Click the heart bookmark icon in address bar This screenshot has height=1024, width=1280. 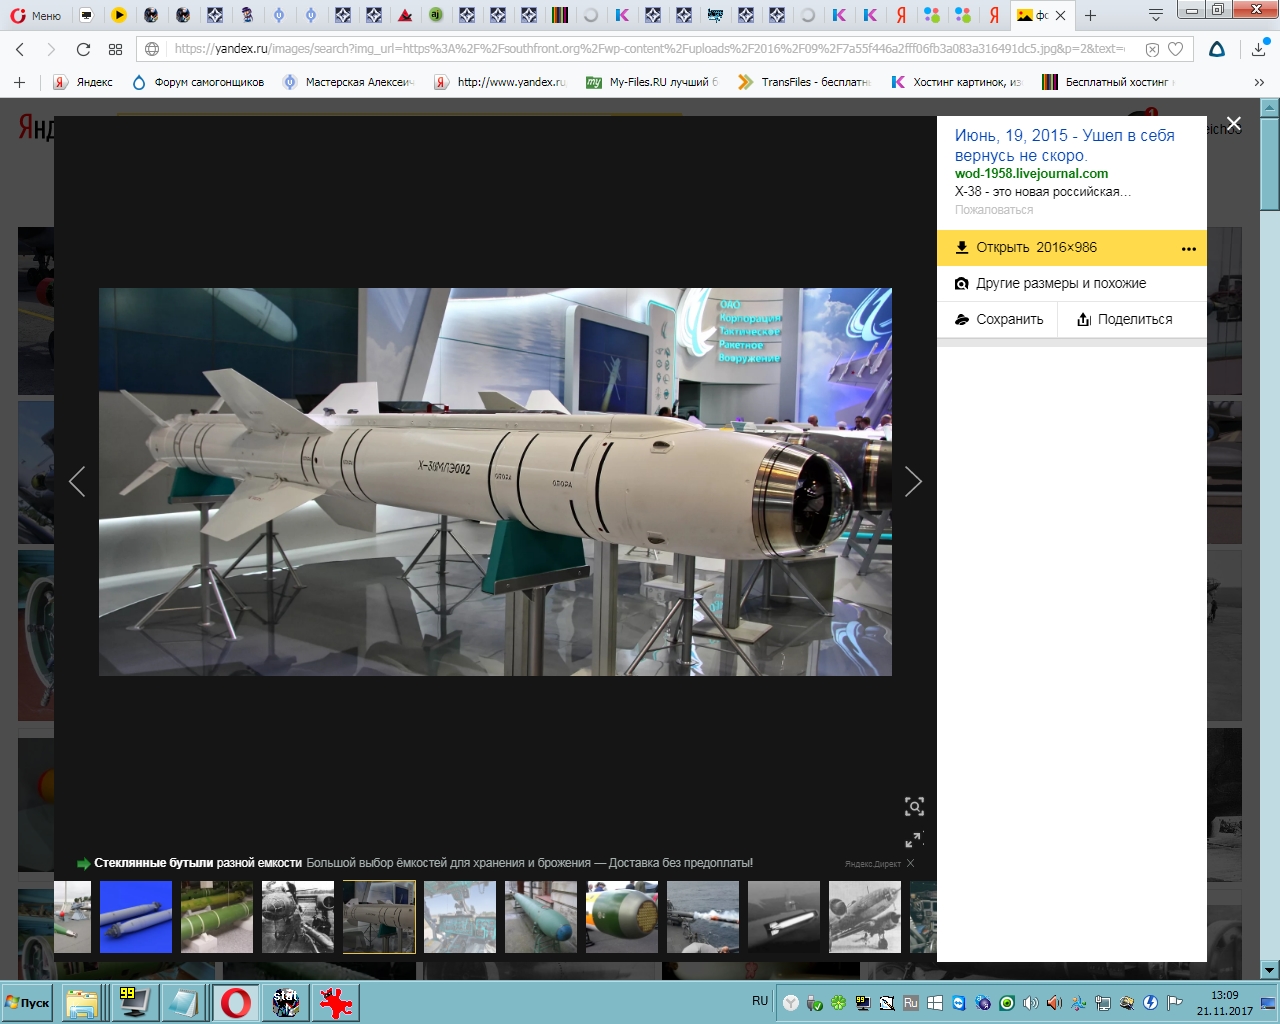coord(1176,49)
